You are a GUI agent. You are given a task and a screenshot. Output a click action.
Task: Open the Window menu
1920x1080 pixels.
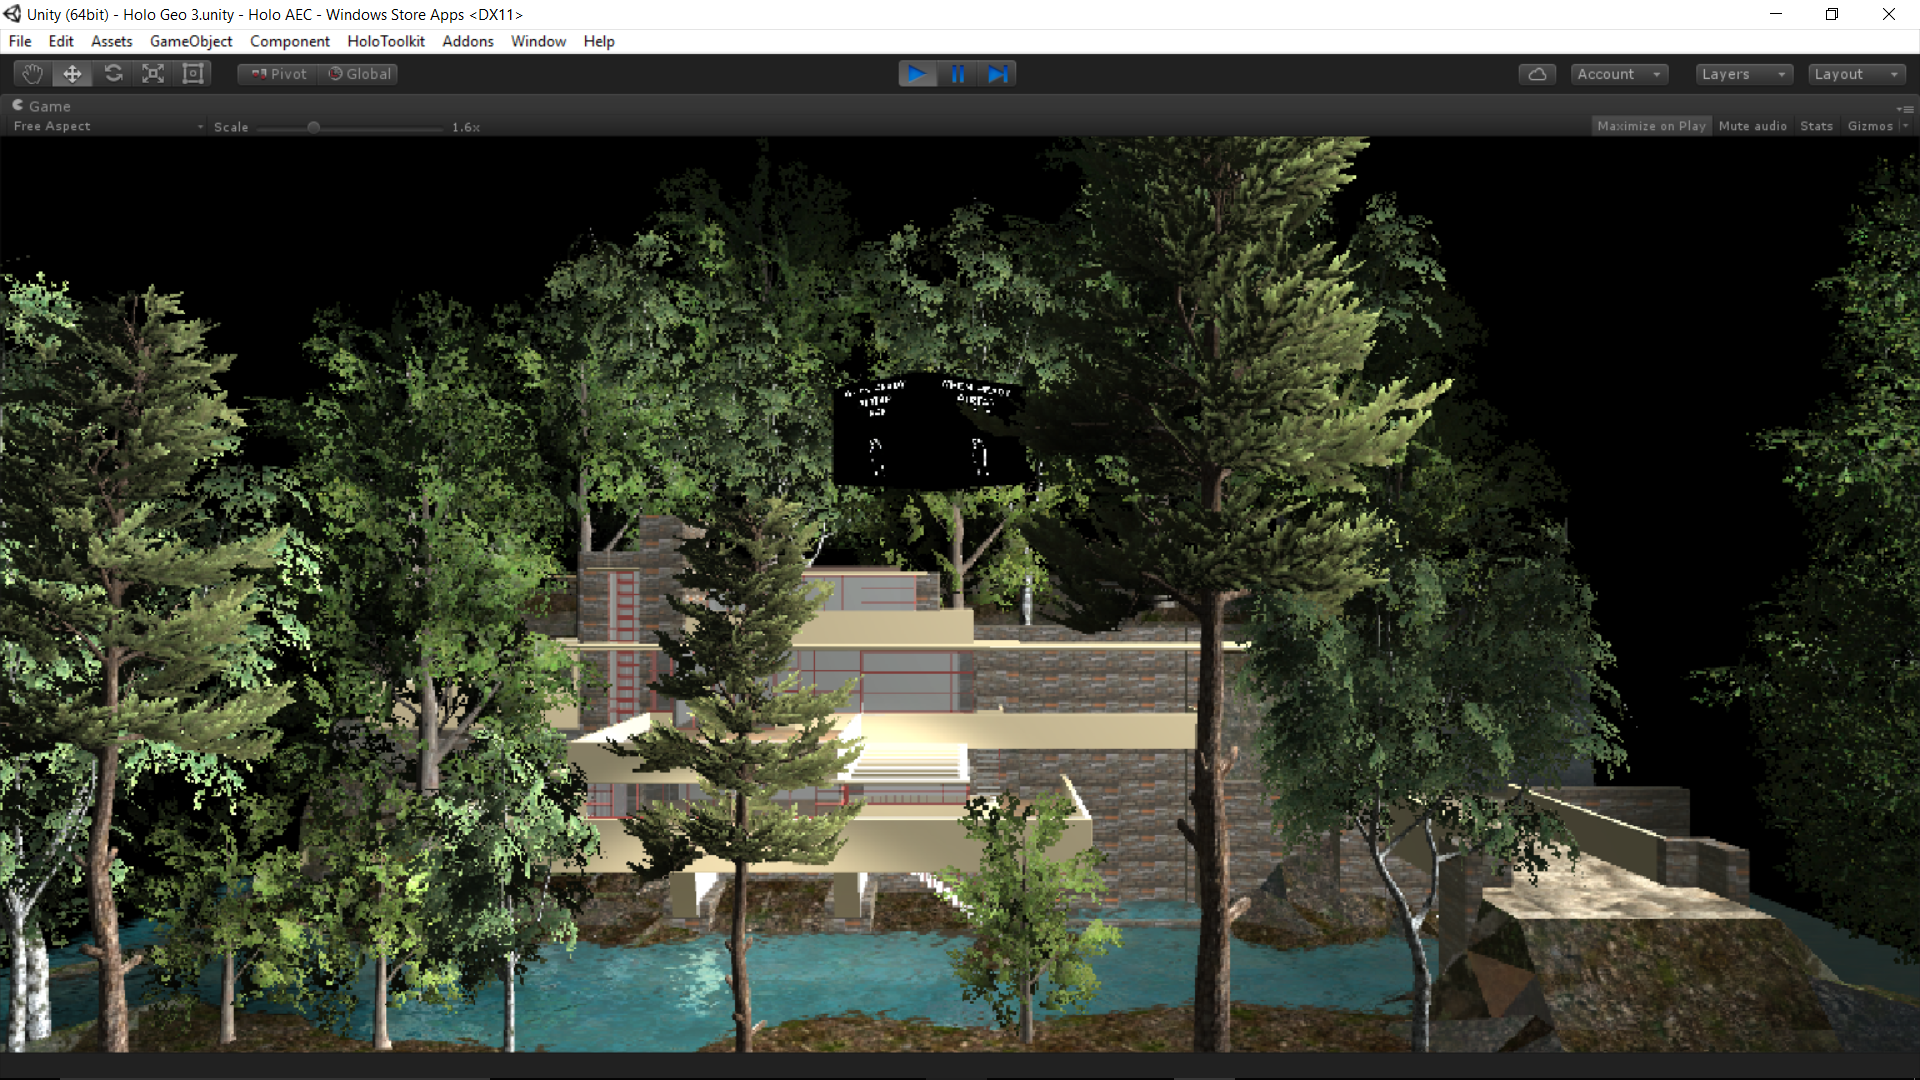click(539, 41)
